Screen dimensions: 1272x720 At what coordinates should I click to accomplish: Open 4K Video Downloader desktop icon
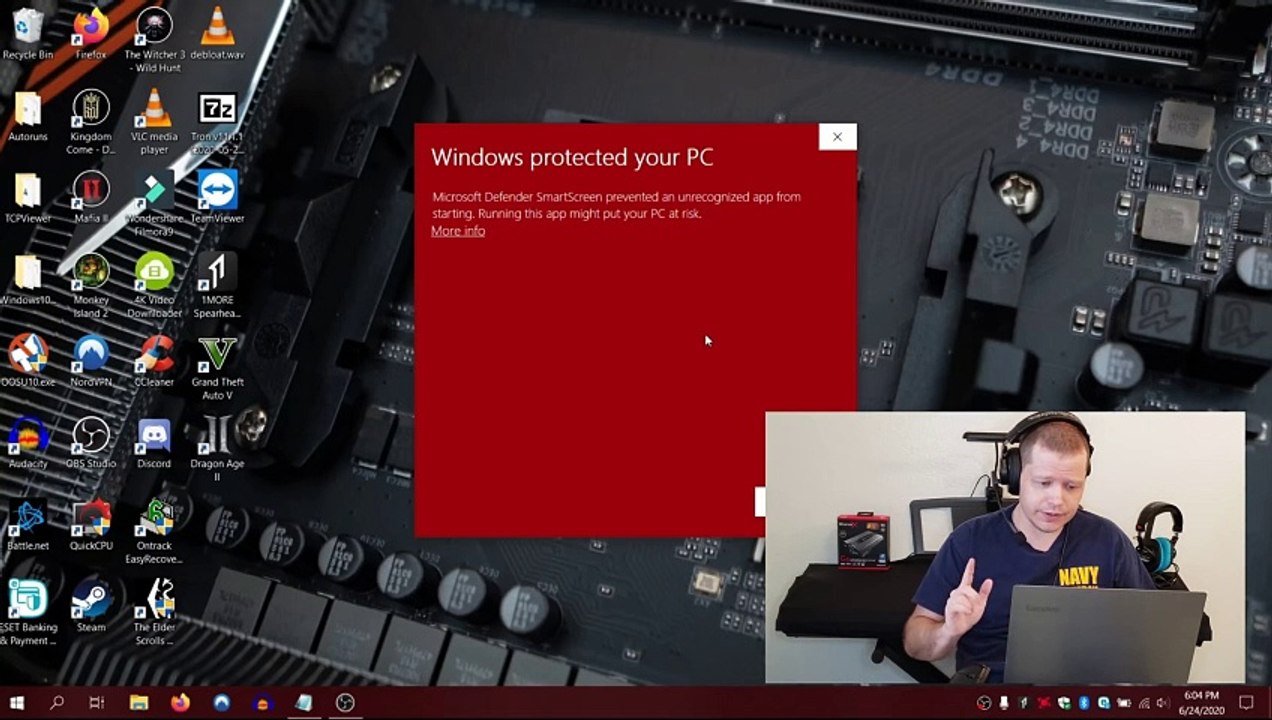(x=154, y=286)
